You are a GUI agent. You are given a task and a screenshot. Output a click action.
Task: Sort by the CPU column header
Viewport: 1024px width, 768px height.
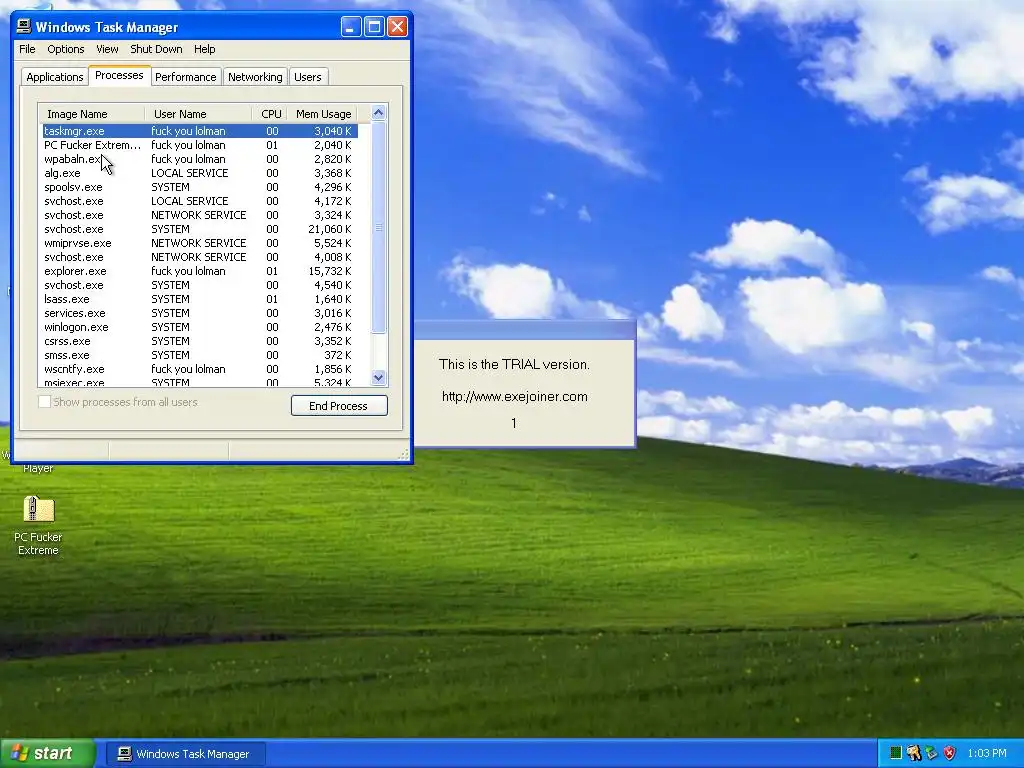click(x=270, y=114)
